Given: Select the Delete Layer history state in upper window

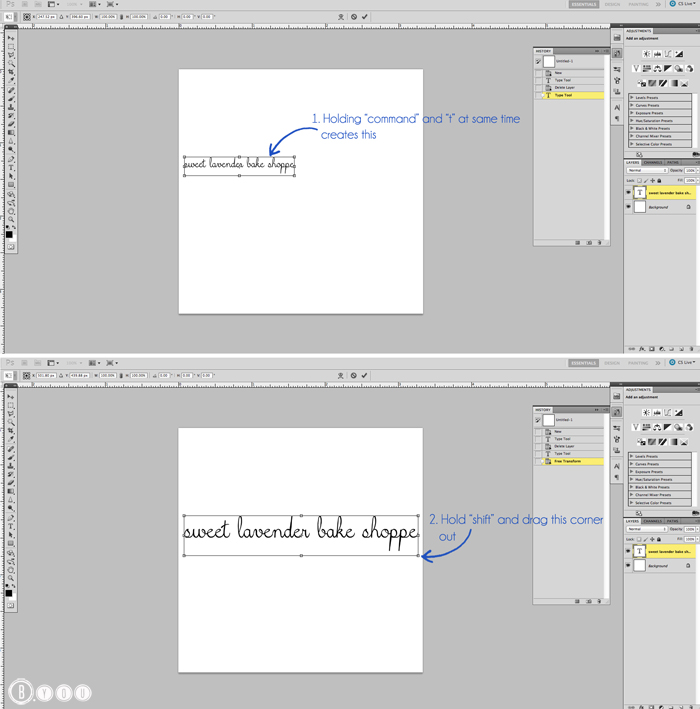Looking at the screenshot, I should pyautogui.click(x=569, y=88).
